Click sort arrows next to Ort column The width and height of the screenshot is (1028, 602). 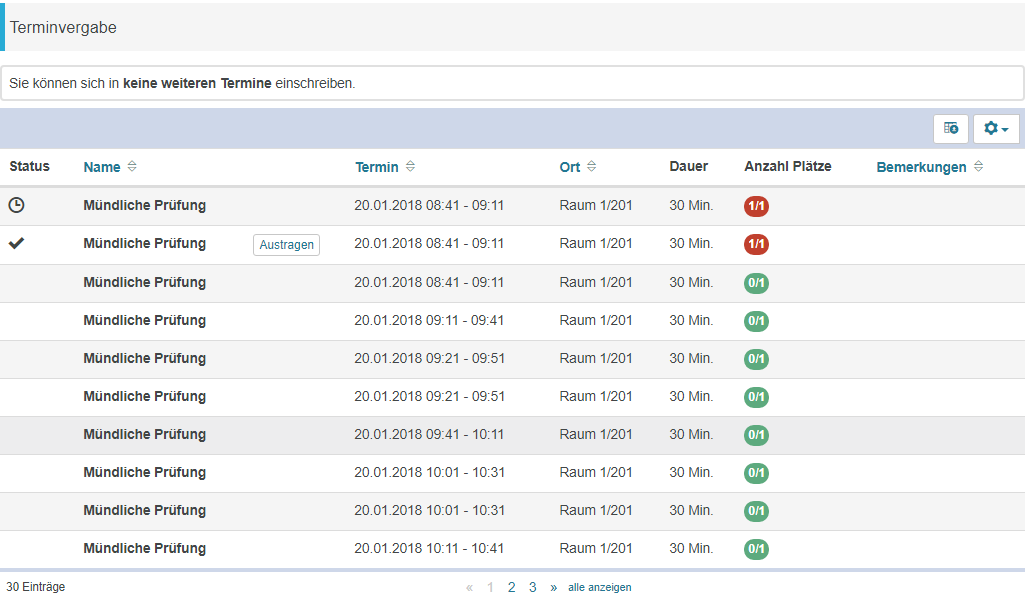[591, 167]
